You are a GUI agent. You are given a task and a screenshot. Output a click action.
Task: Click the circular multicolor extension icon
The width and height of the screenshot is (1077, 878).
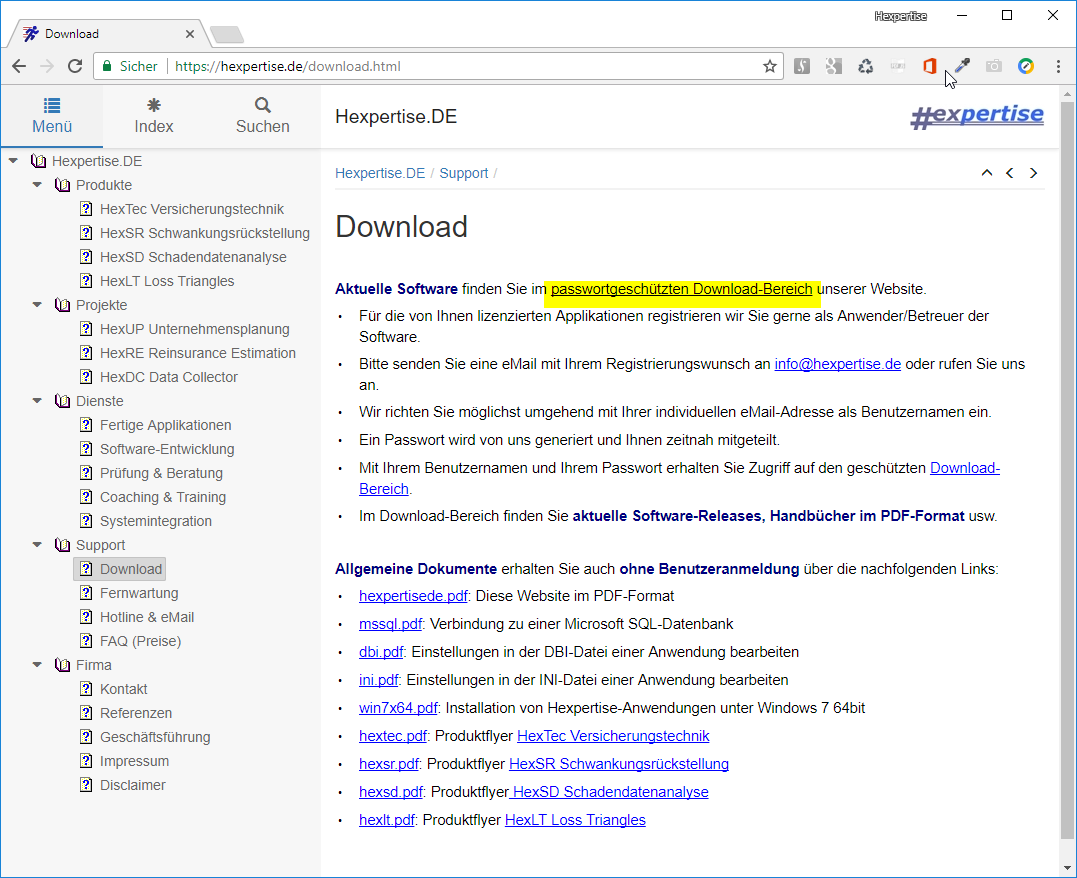1025,66
